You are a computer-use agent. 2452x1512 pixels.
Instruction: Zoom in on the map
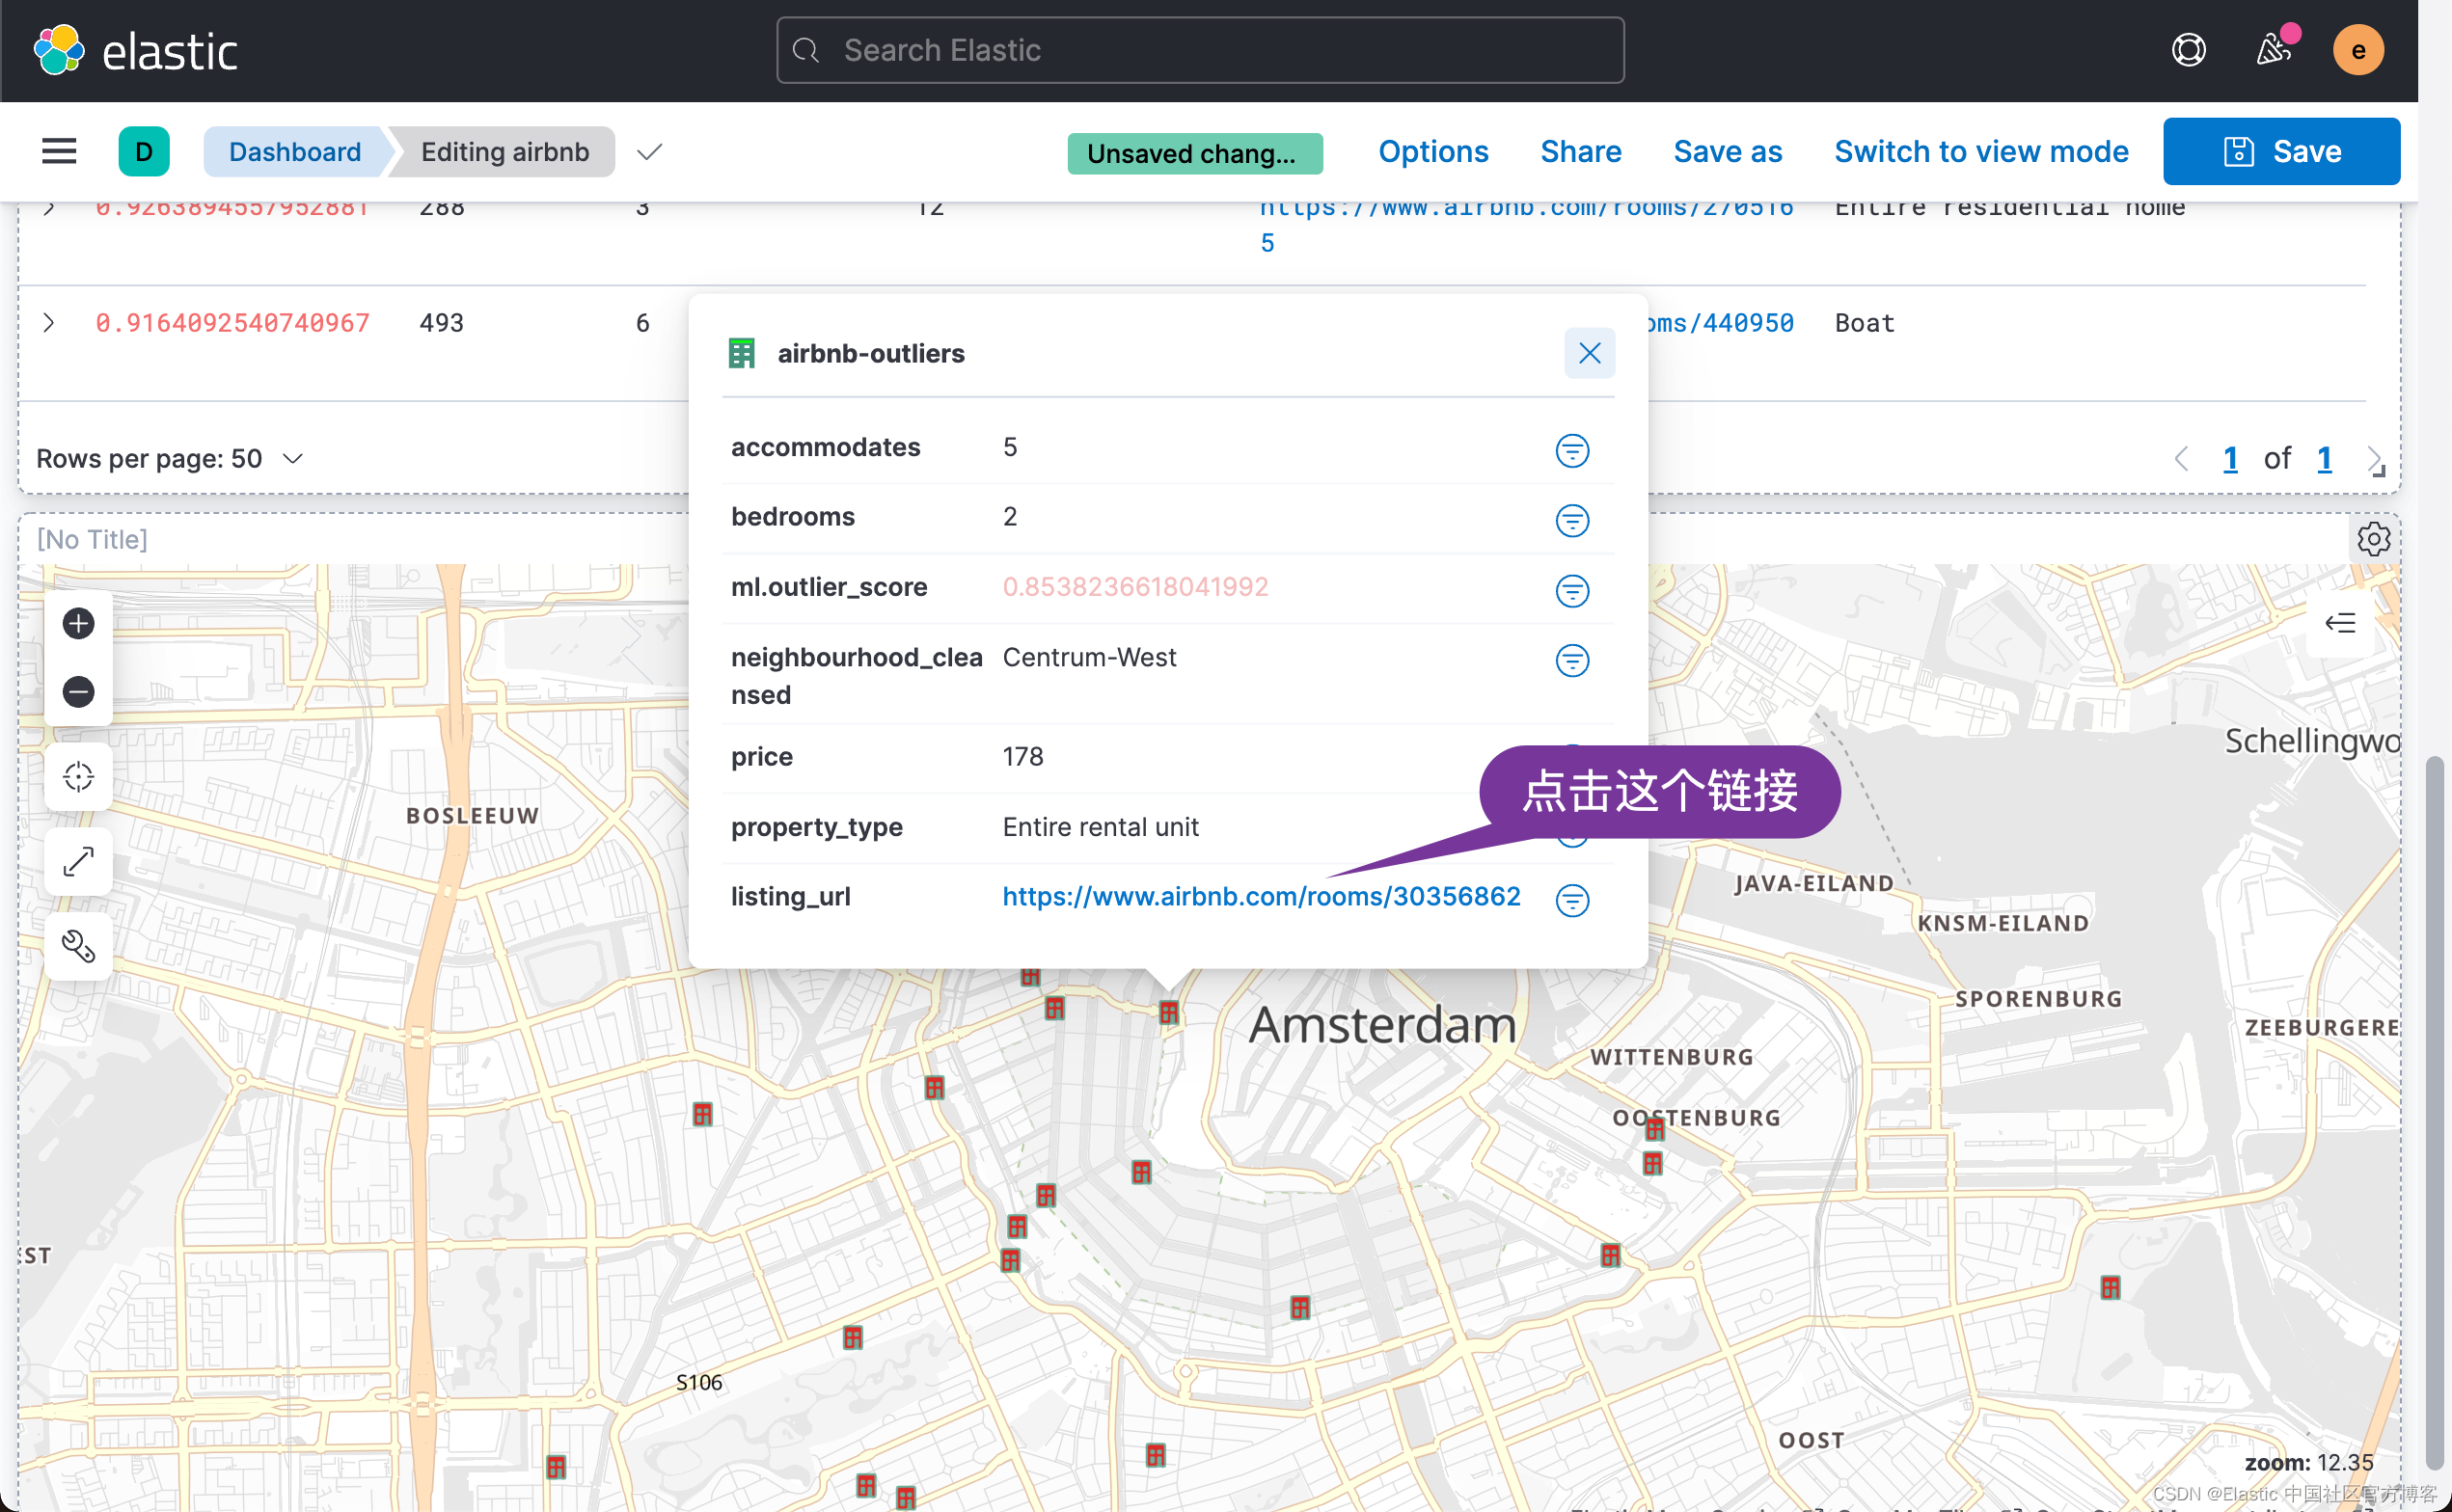coord(78,624)
